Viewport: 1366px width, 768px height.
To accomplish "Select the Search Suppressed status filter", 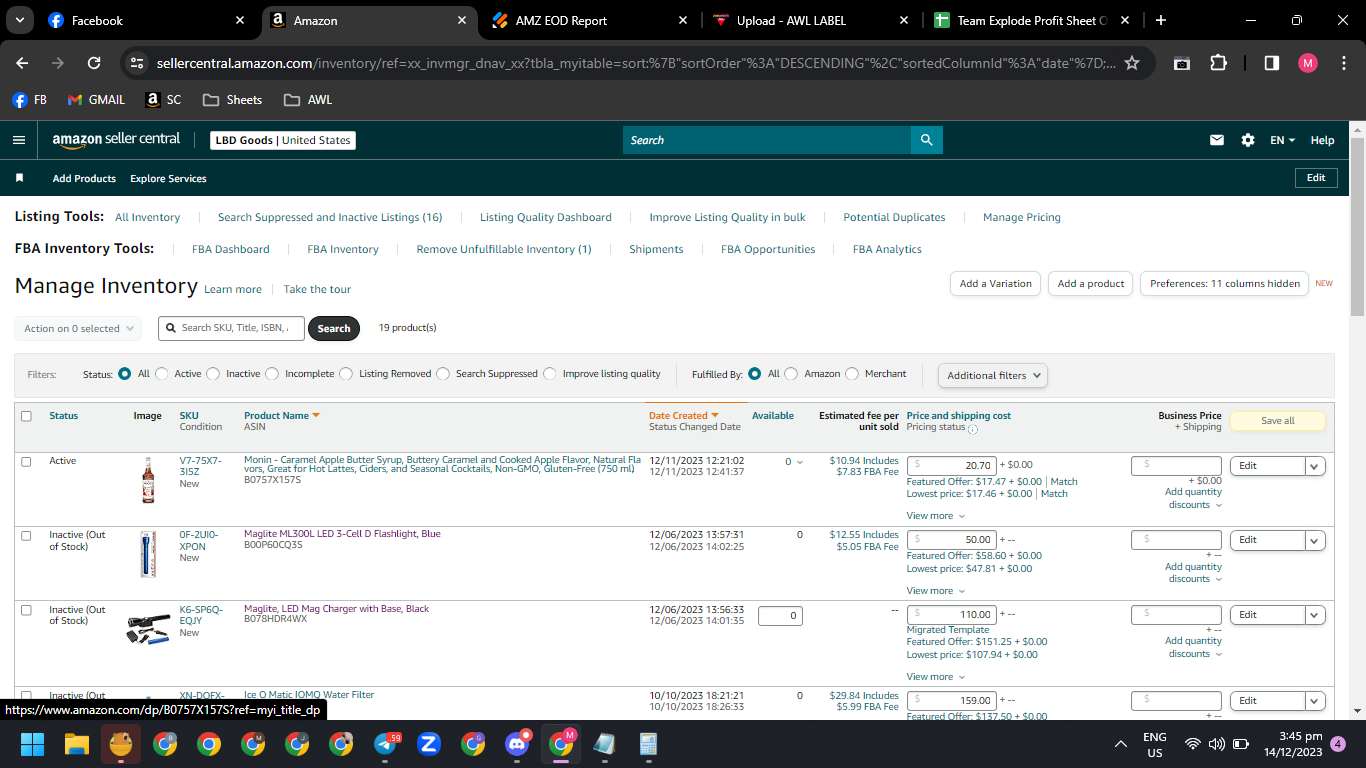I will pyautogui.click(x=443, y=374).
